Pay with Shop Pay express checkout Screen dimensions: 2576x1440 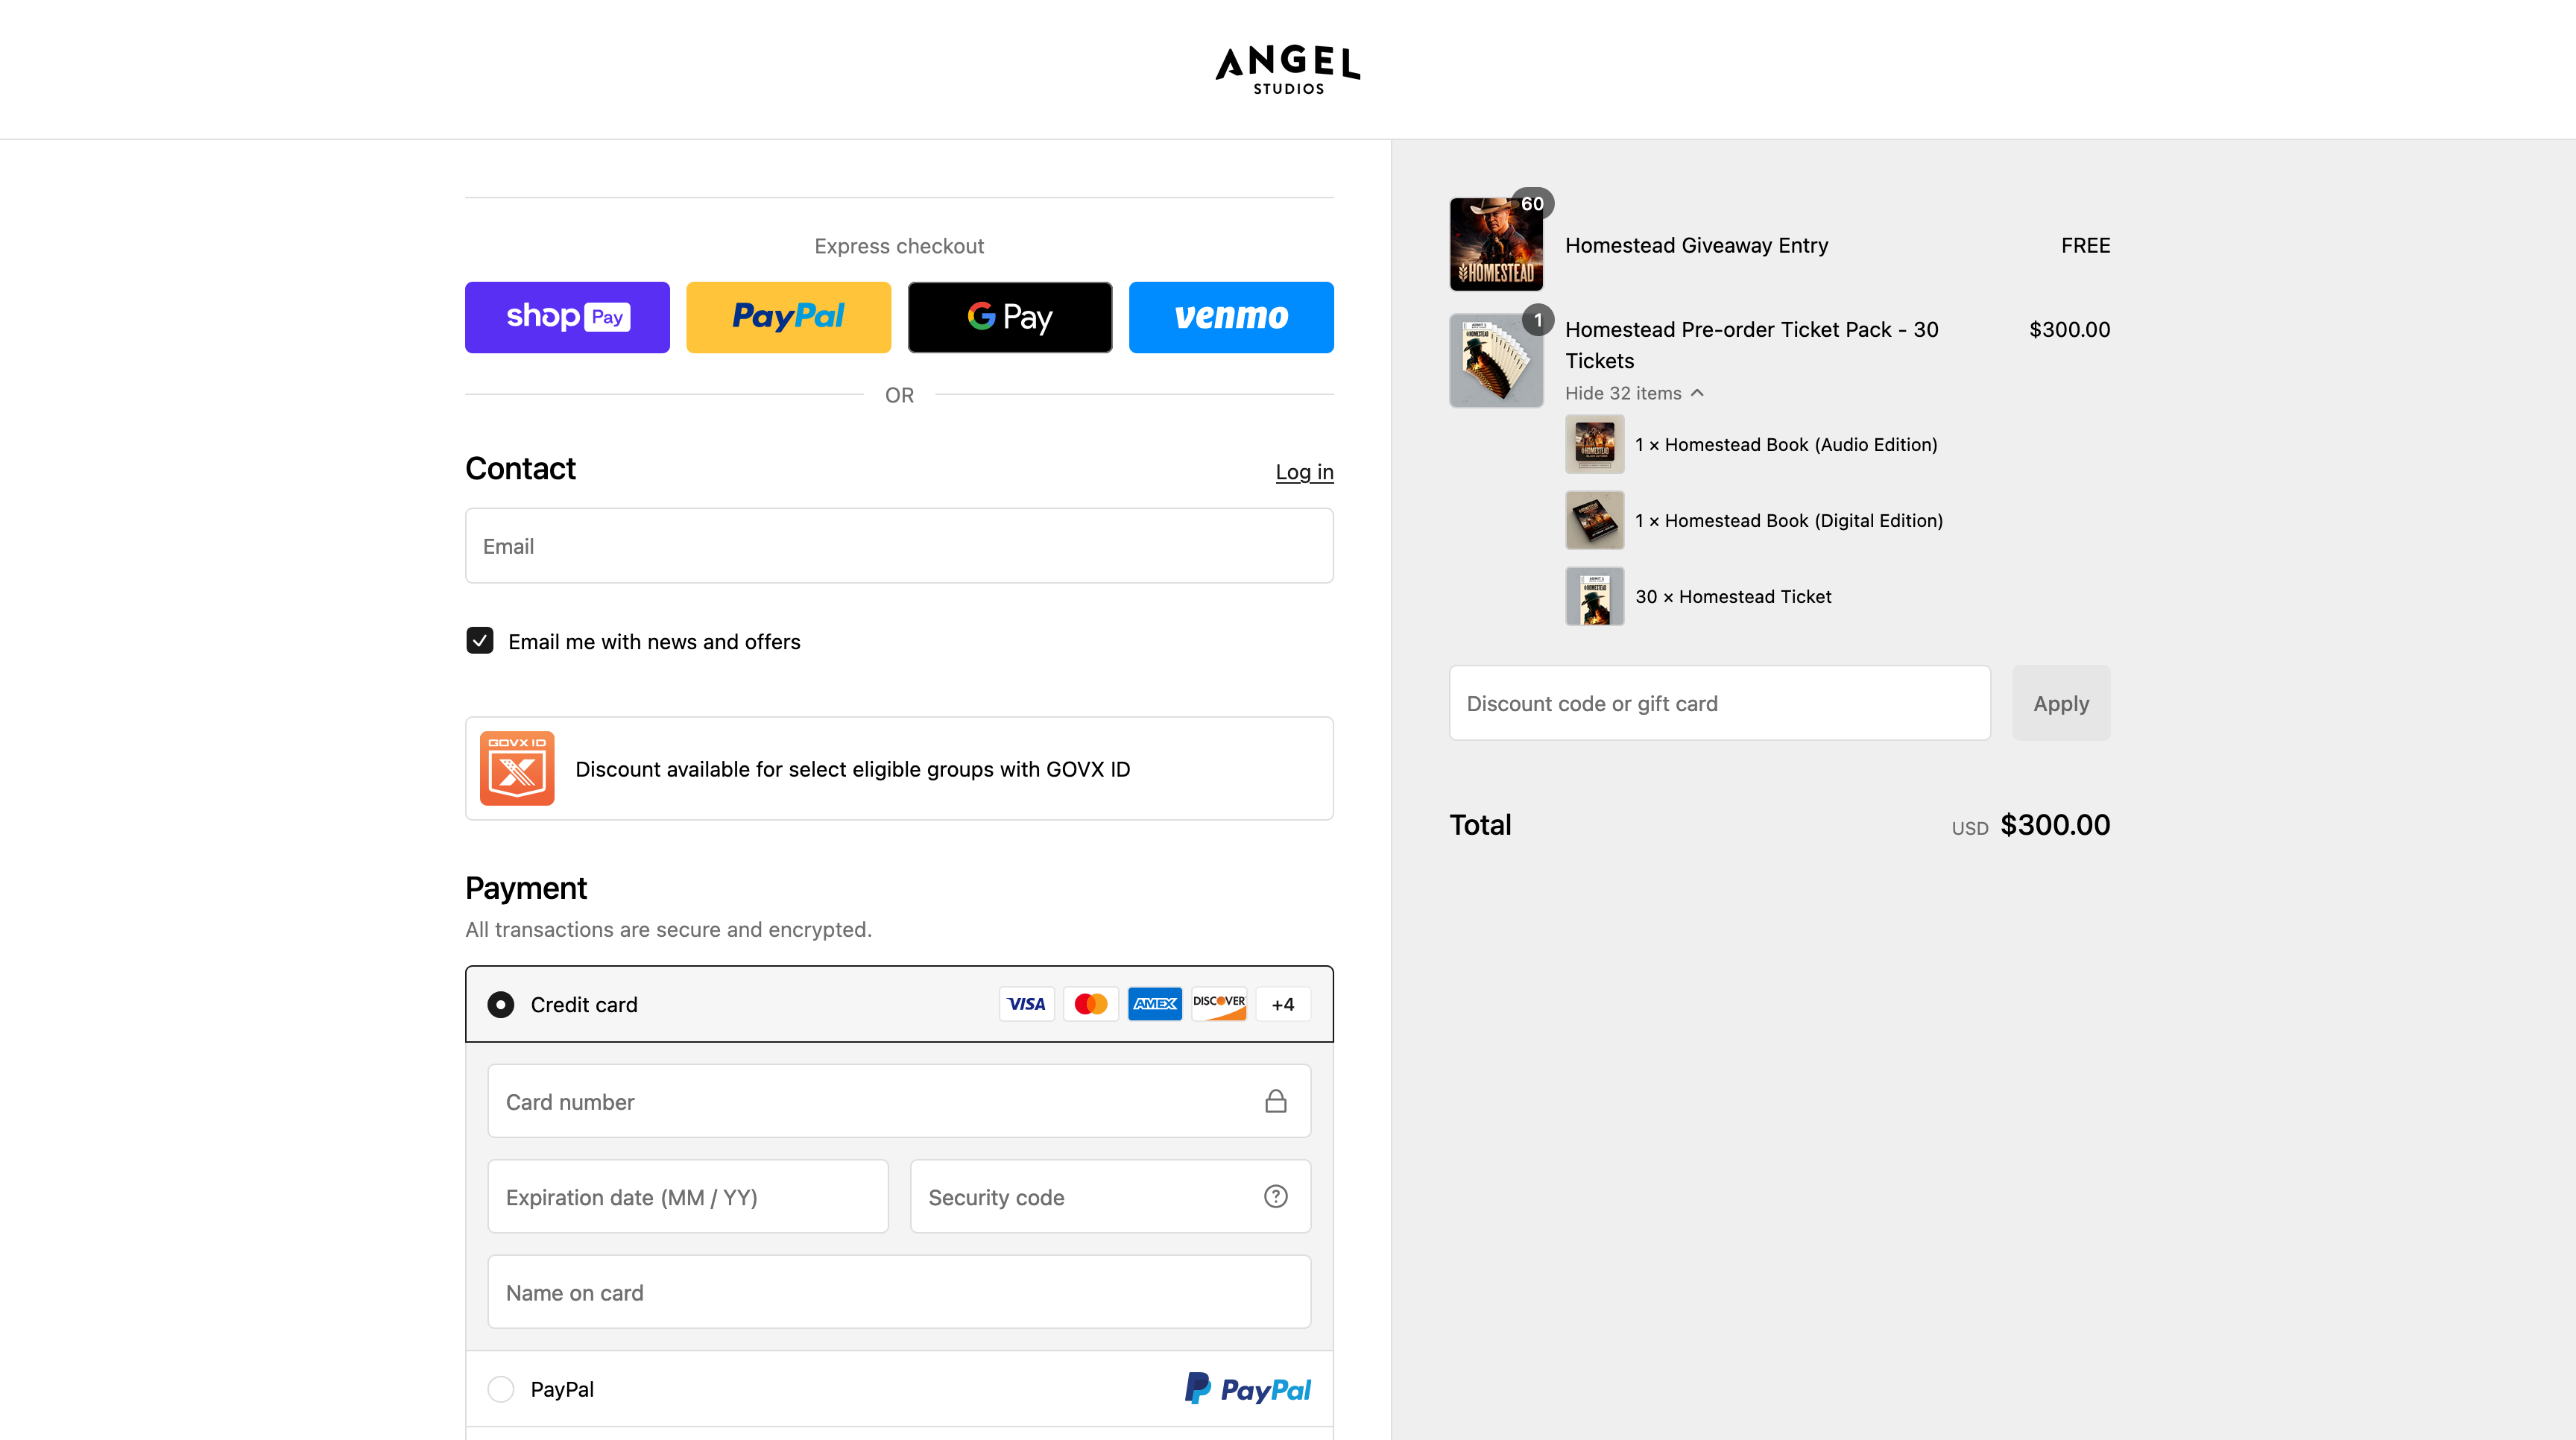coord(567,317)
